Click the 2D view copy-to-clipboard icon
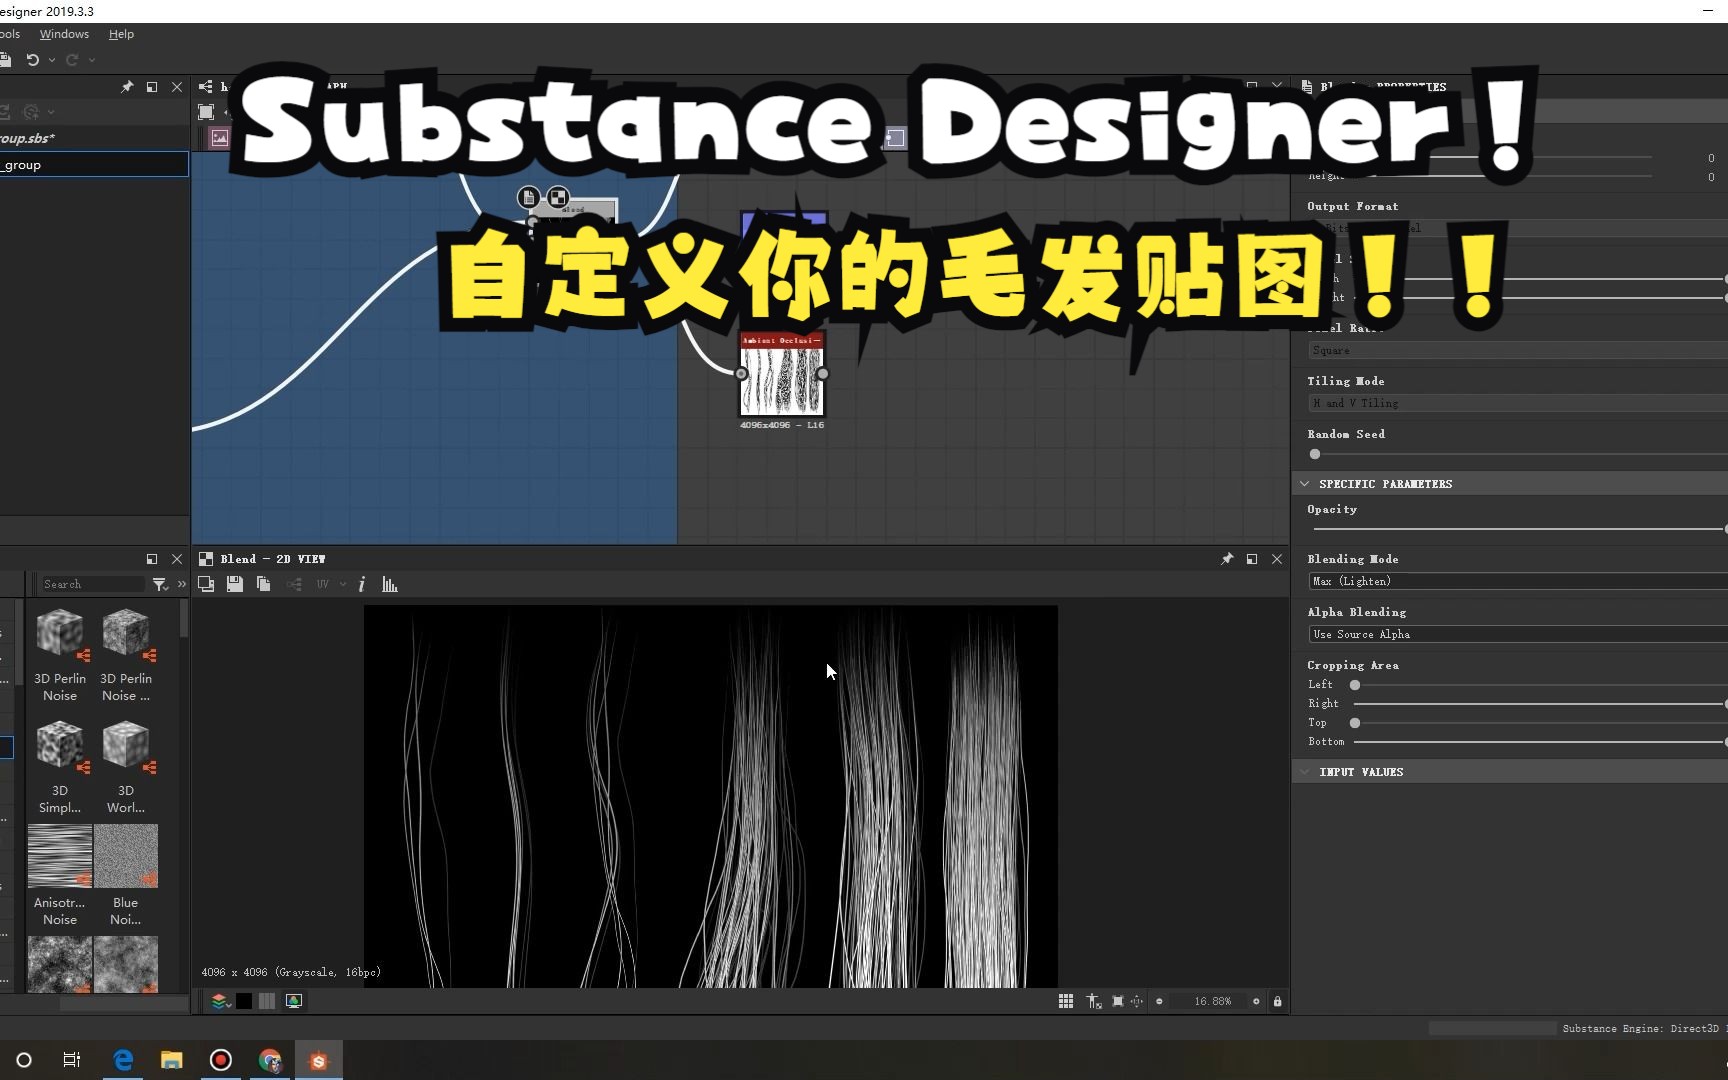 pyautogui.click(x=206, y=584)
